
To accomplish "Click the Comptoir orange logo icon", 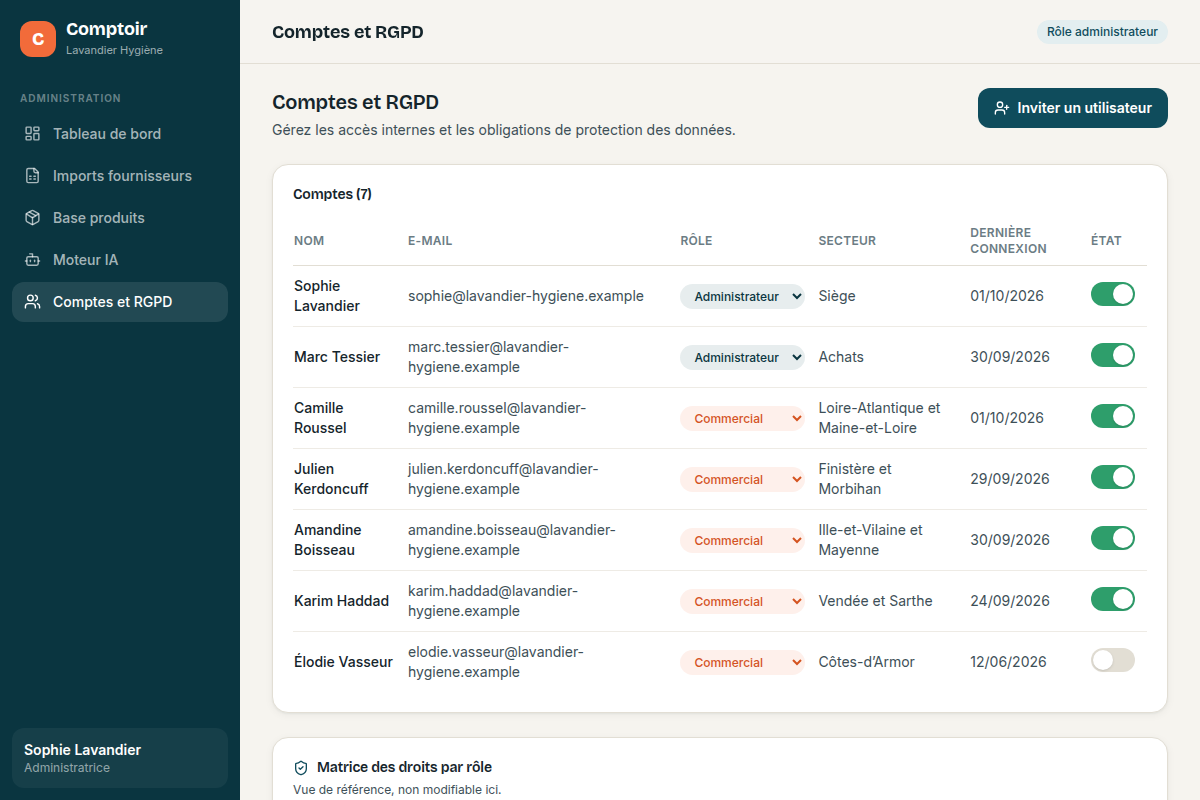I will tap(38, 39).
